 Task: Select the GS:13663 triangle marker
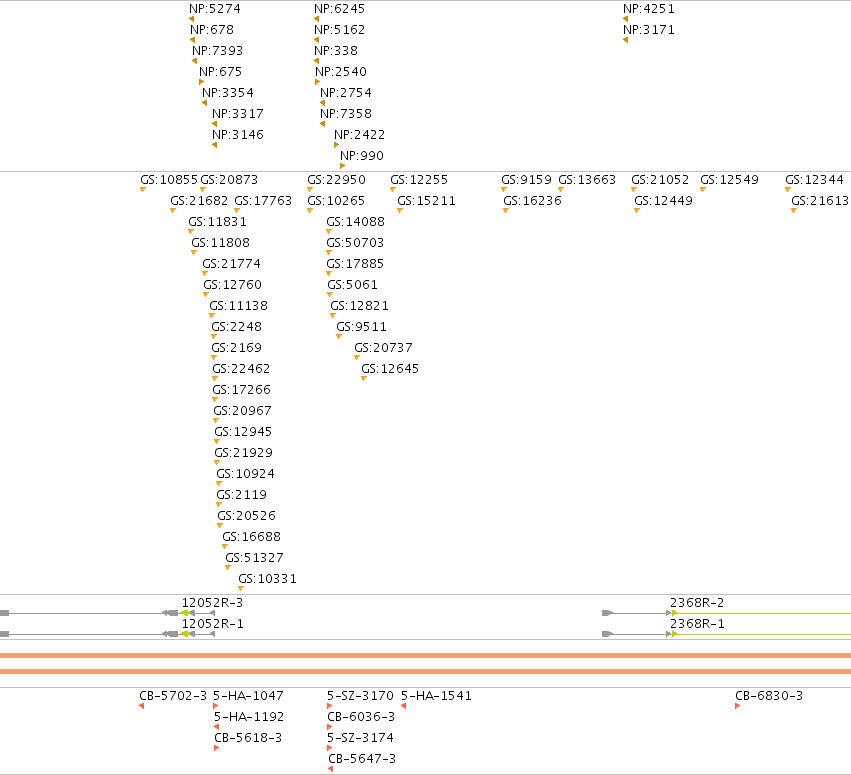[561, 189]
